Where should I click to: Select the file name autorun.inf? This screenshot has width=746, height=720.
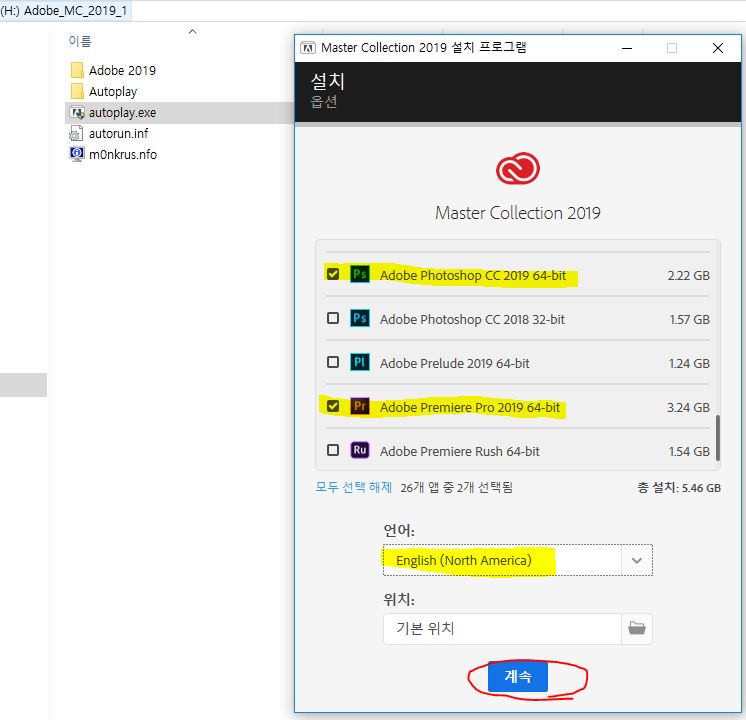tap(118, 134)
